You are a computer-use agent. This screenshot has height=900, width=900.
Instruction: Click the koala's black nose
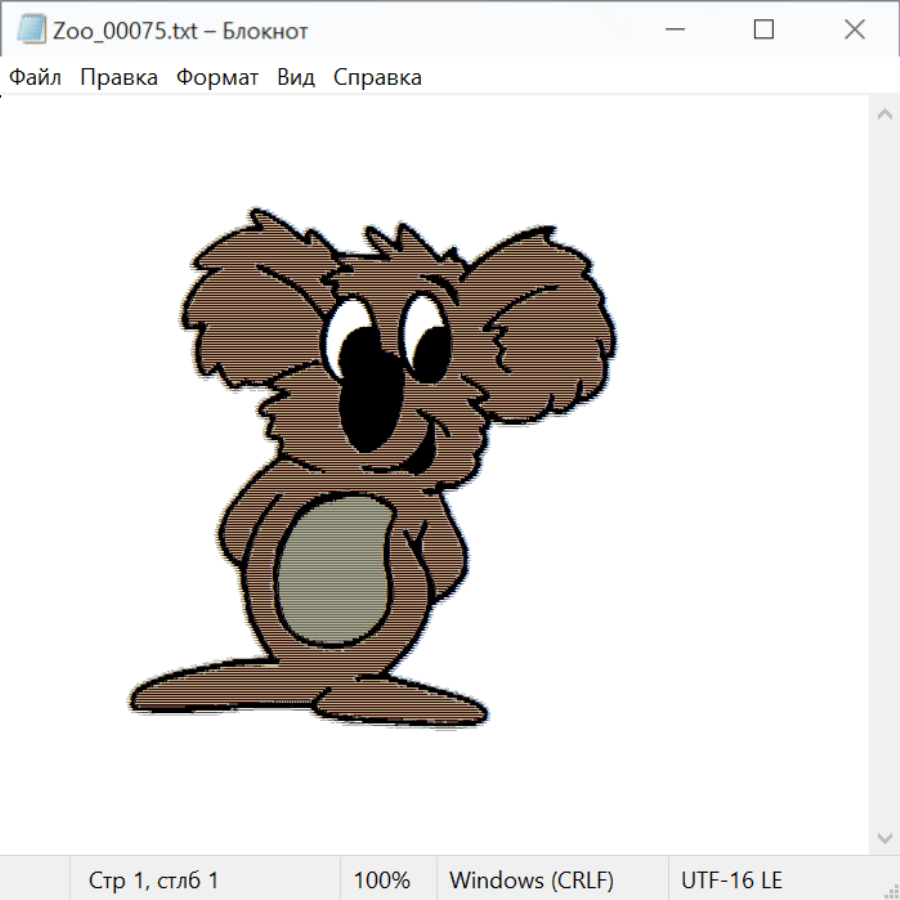[x=368, y=395]
